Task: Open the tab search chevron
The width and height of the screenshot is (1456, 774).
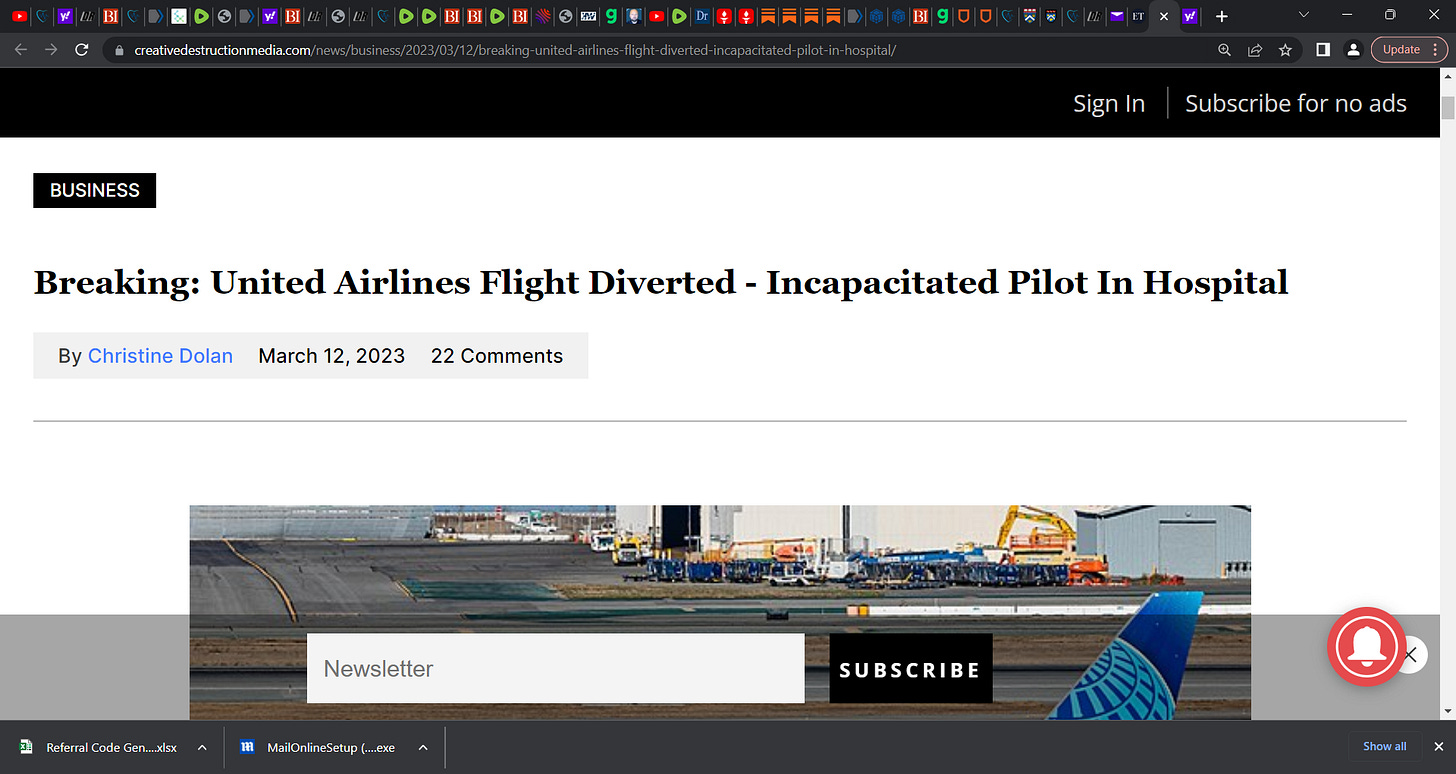Action: [1303, 15]
